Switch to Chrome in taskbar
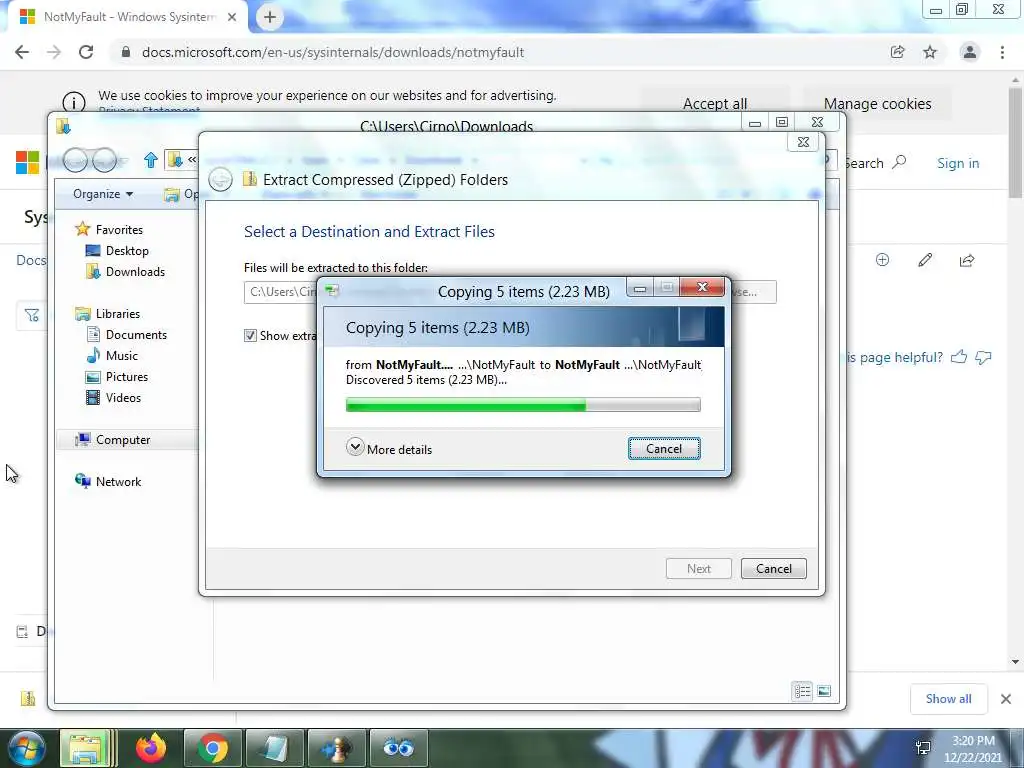1024x768 pixels. pos(212,748)
